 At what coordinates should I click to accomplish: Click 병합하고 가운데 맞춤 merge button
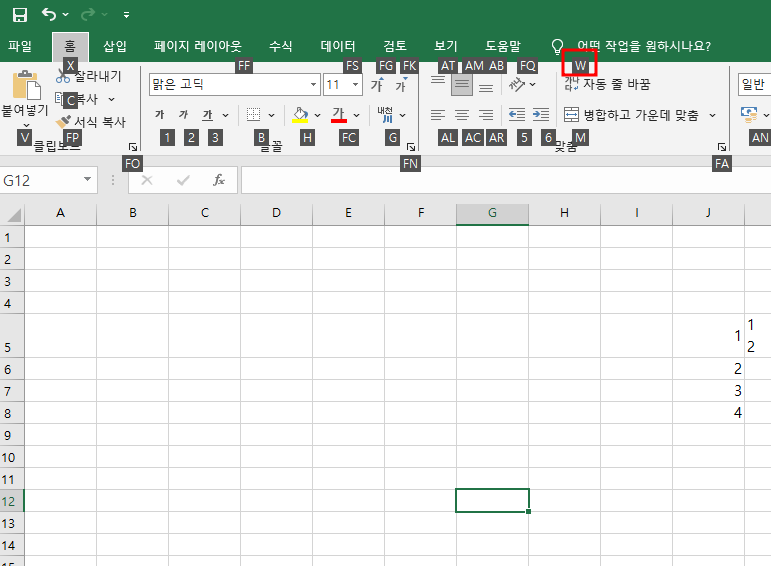pos(631,115)
